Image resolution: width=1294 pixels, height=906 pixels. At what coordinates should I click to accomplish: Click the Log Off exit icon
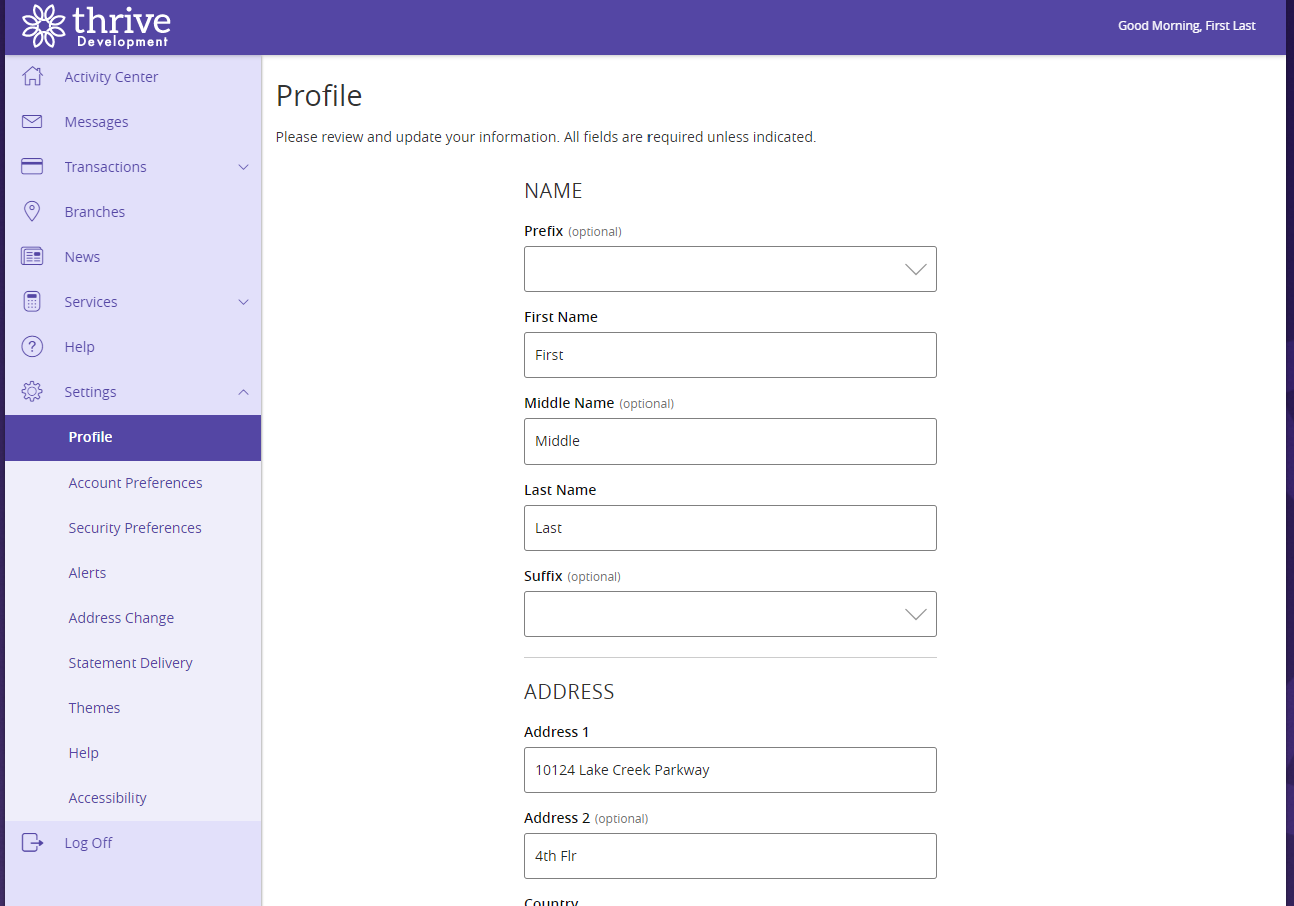[x=32, y=843]
